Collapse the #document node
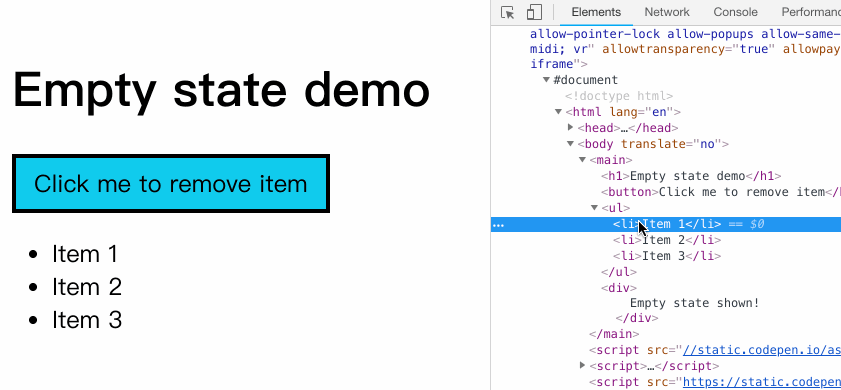This screenshot has height=390, width=841. (546, 80)
